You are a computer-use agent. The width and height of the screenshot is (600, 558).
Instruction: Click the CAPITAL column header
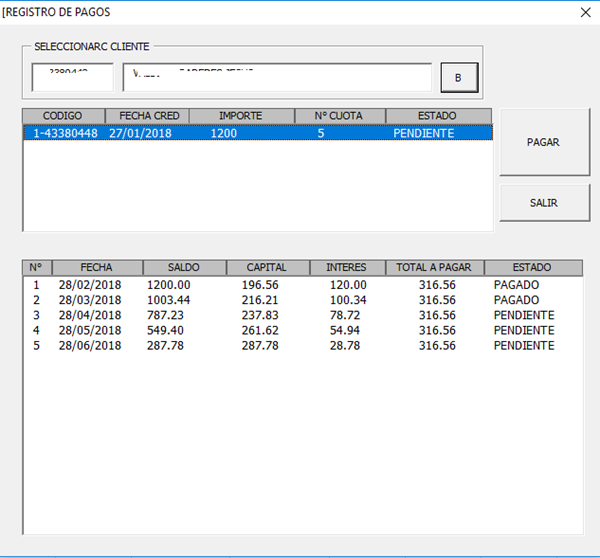click(x=266, y=268)
